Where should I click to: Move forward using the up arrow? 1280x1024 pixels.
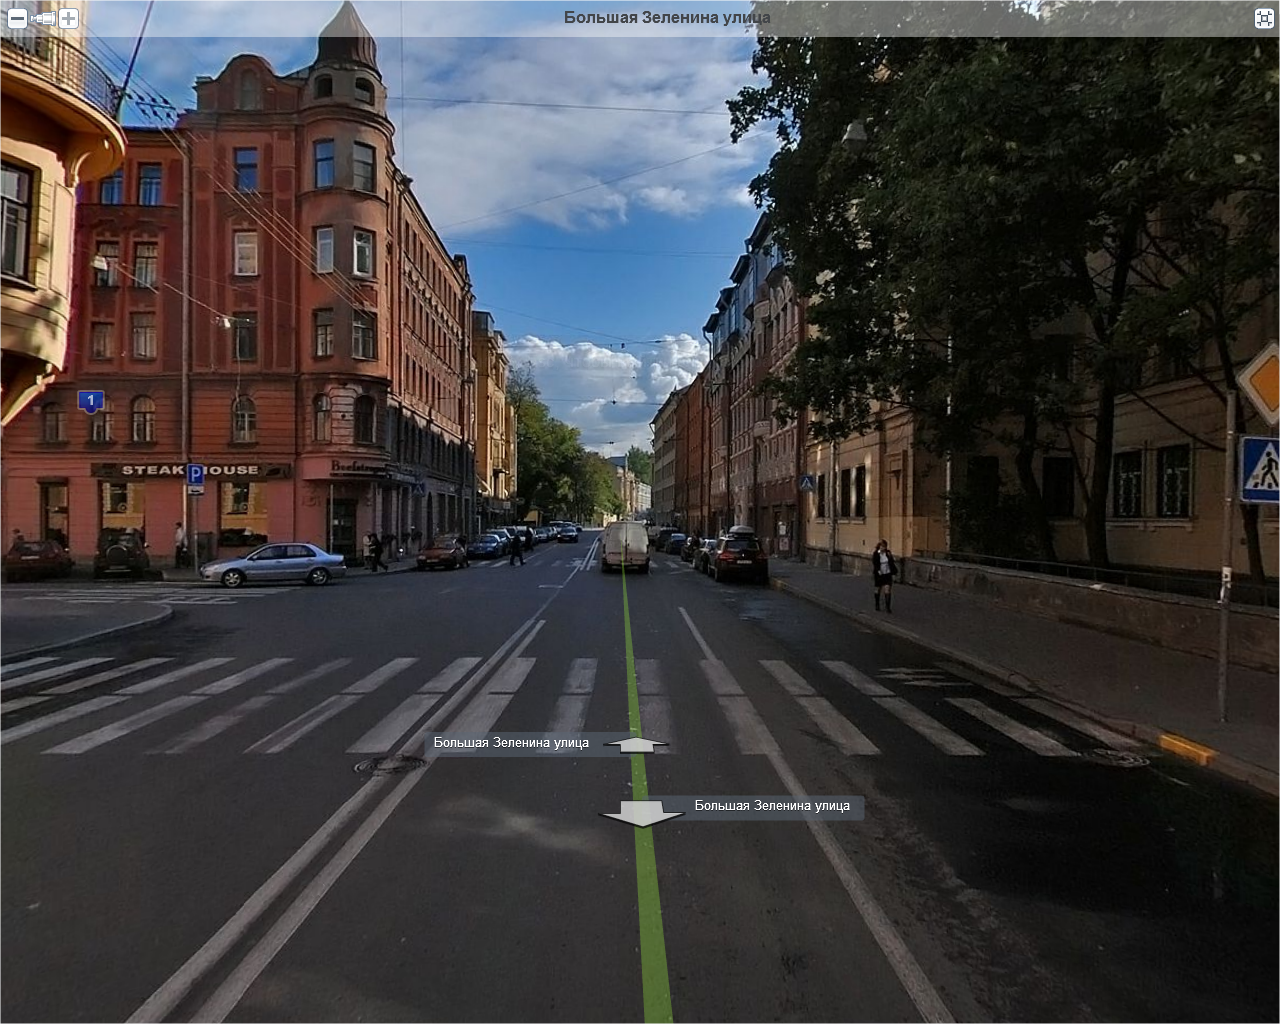tap(637, 744)
